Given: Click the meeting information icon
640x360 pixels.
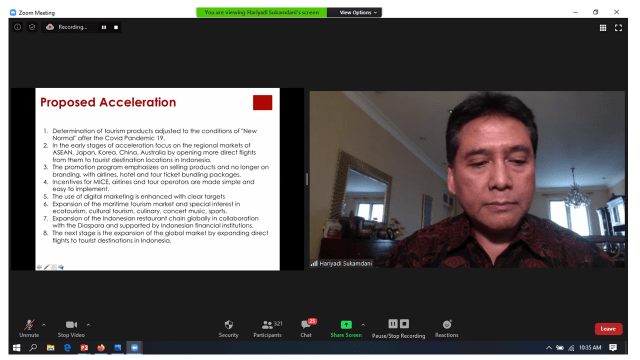Looking at the screenshot, I should pos(18,27).
